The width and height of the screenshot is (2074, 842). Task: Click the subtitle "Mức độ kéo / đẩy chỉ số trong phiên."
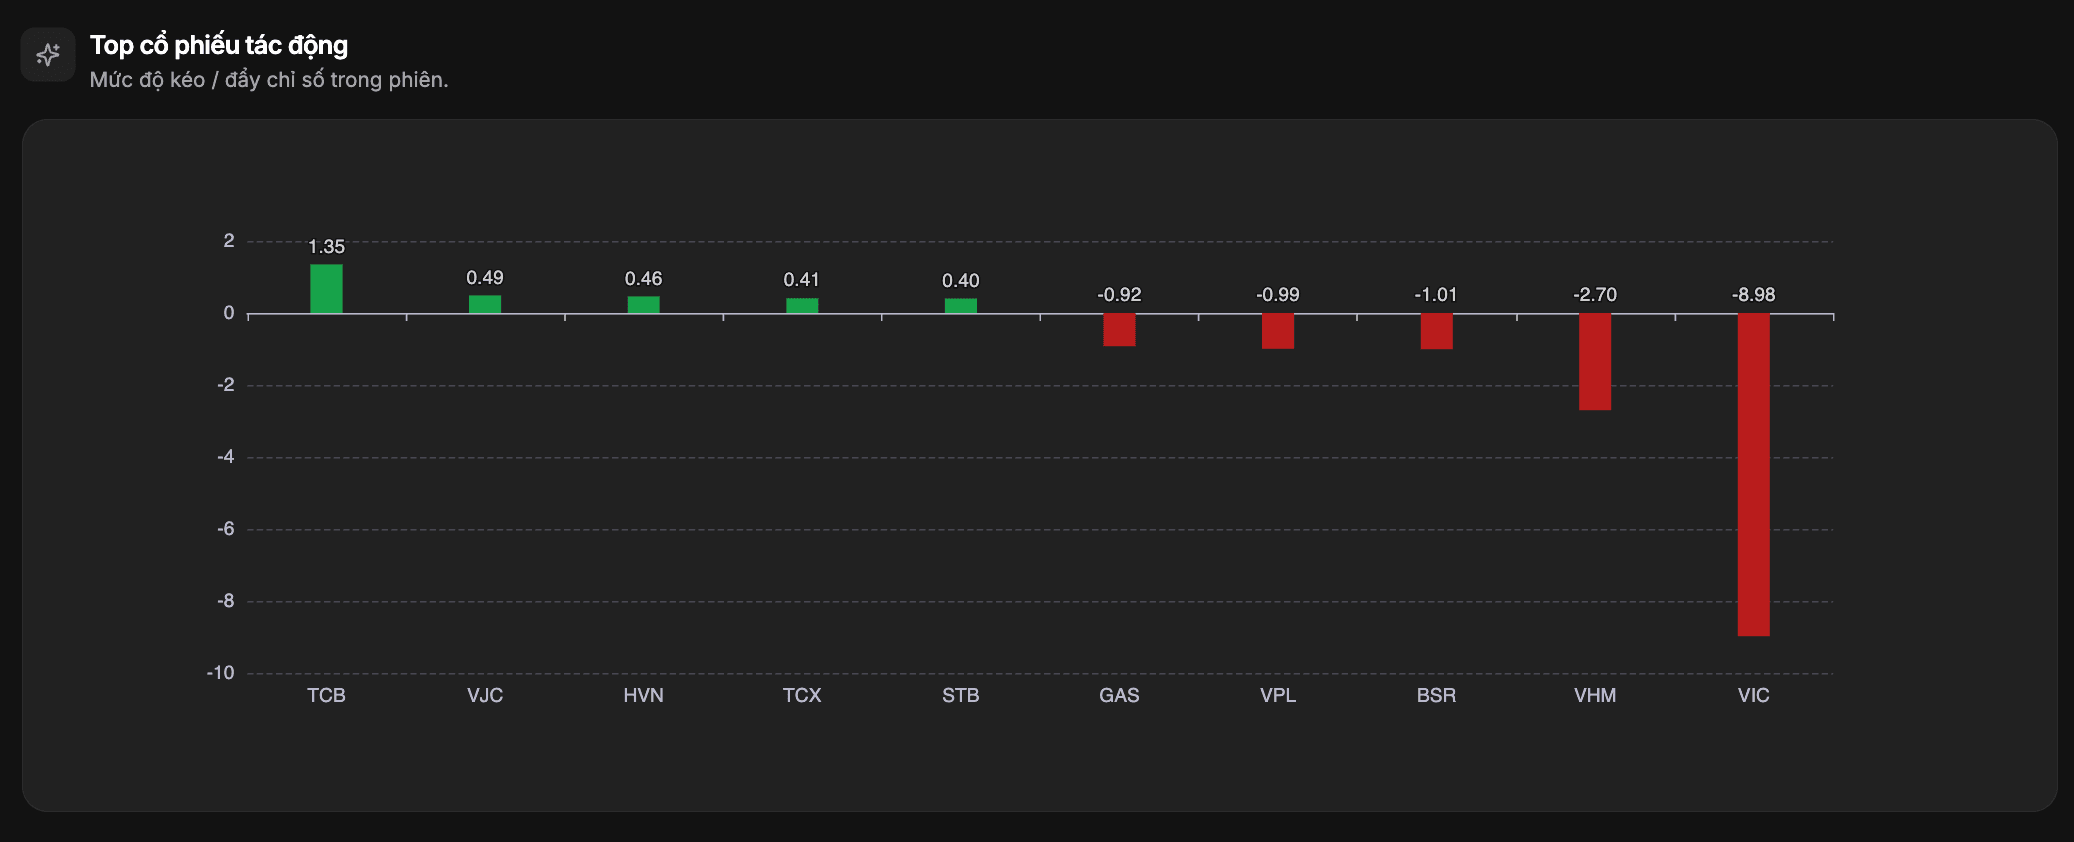[x=269, y=80]
